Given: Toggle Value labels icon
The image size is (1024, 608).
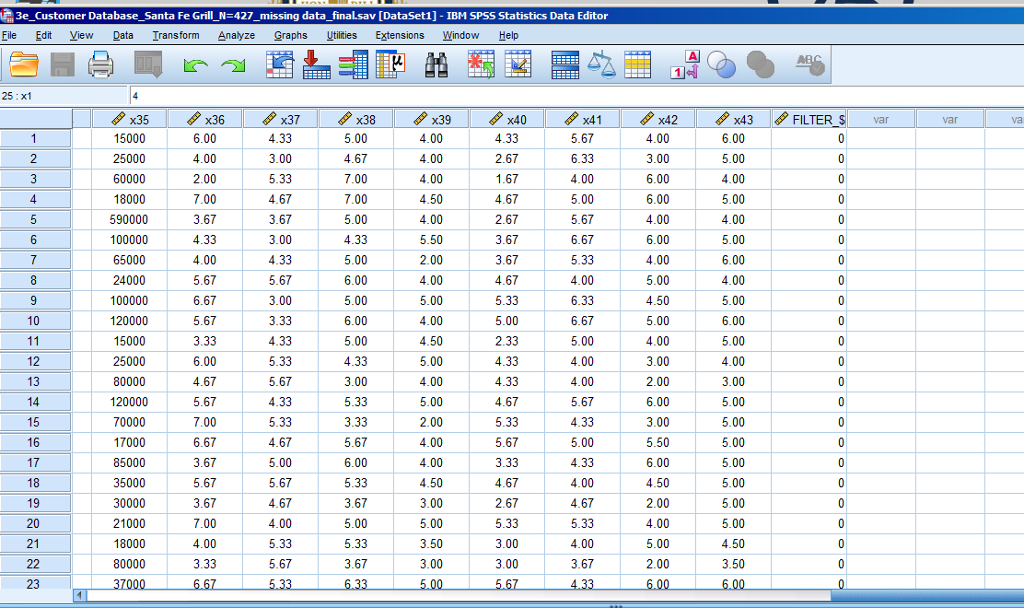Looking at the screenshot, I should coord(684,65).
